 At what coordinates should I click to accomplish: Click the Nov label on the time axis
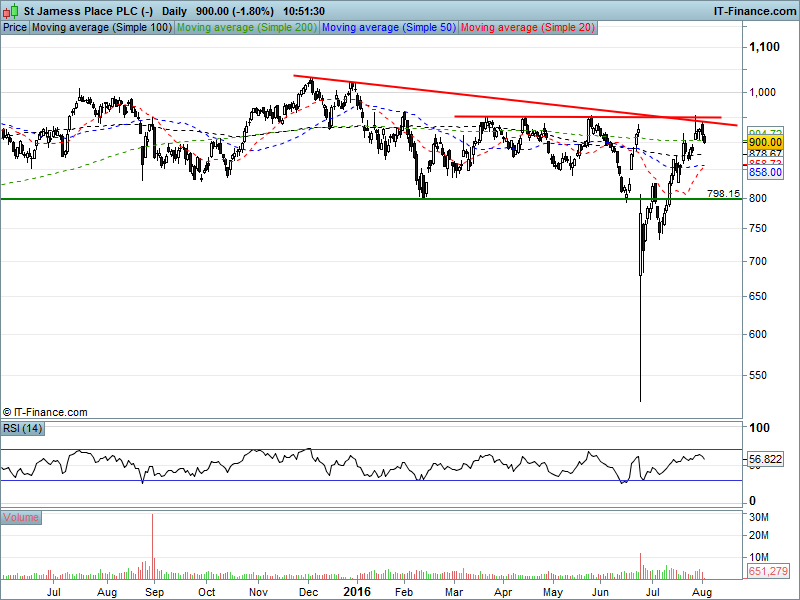pyautogui.click(x=259, y=592)
